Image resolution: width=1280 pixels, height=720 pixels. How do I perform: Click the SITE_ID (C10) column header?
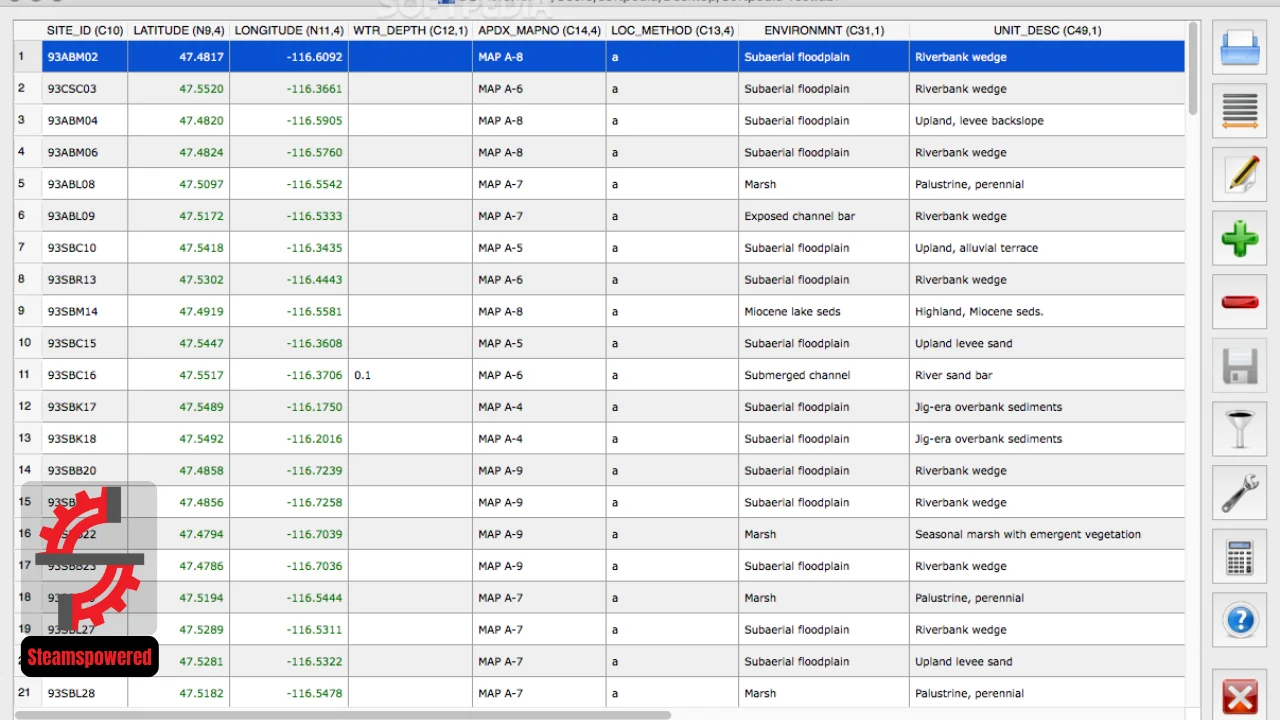85,31
